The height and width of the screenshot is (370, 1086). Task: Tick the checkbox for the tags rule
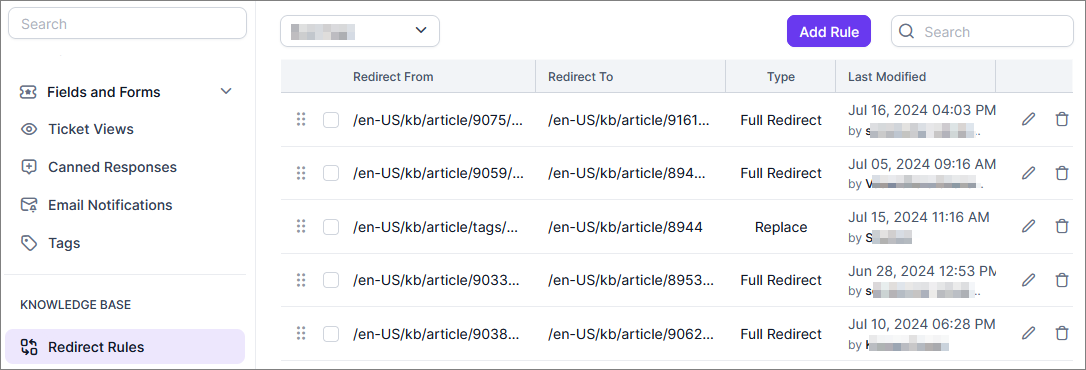(331, 227)
